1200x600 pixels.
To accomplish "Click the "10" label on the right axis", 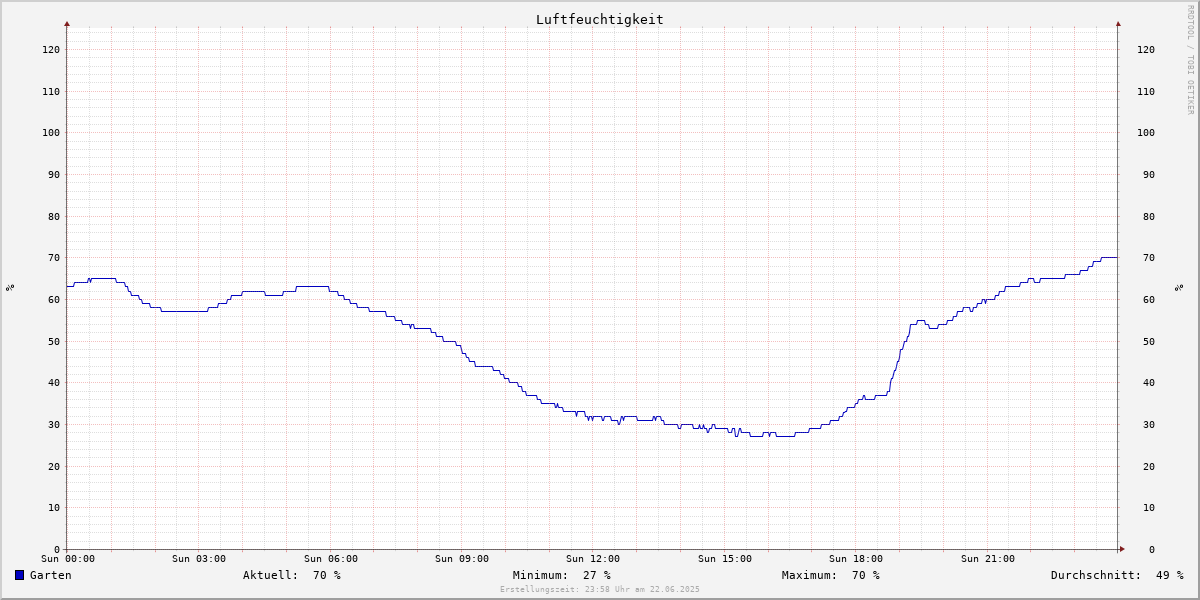I will 1149,507.
